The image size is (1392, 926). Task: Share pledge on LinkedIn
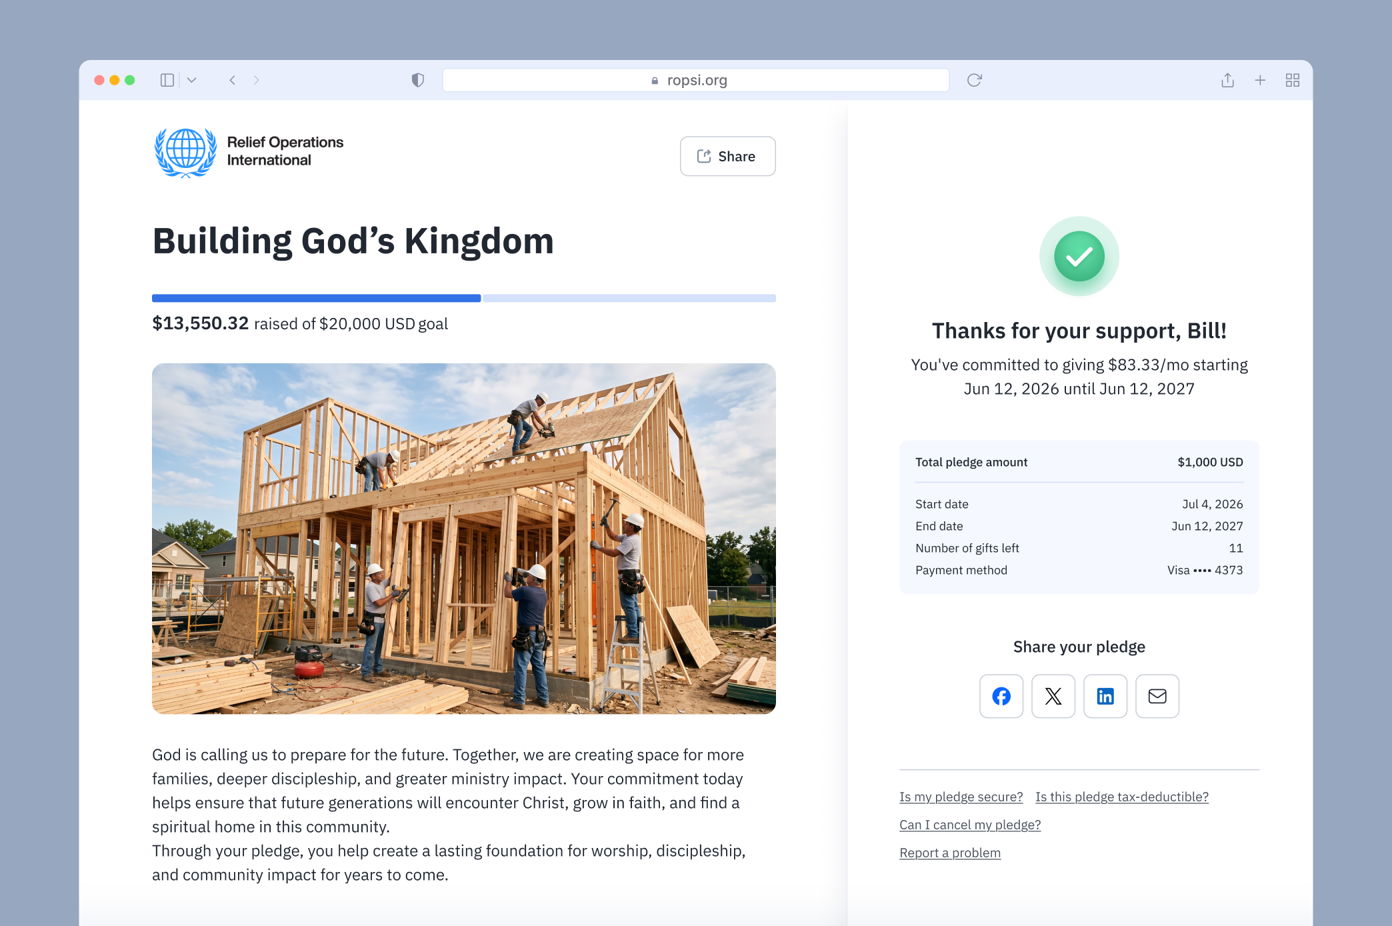tap(1105, 696)
